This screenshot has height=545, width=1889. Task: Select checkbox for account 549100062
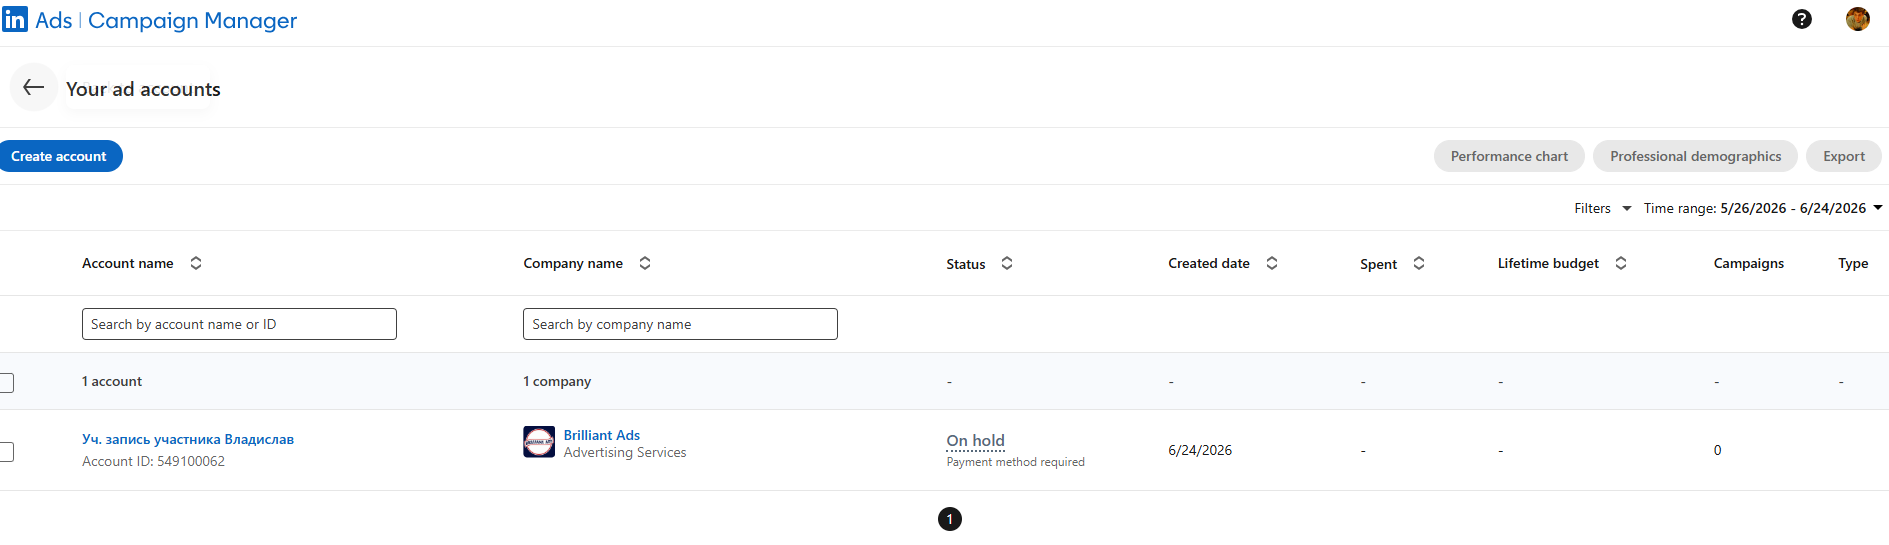point(6,452)
